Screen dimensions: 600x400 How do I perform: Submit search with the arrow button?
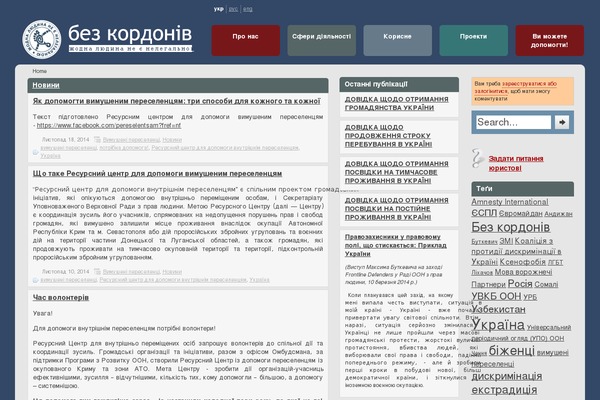coord(562,122)
